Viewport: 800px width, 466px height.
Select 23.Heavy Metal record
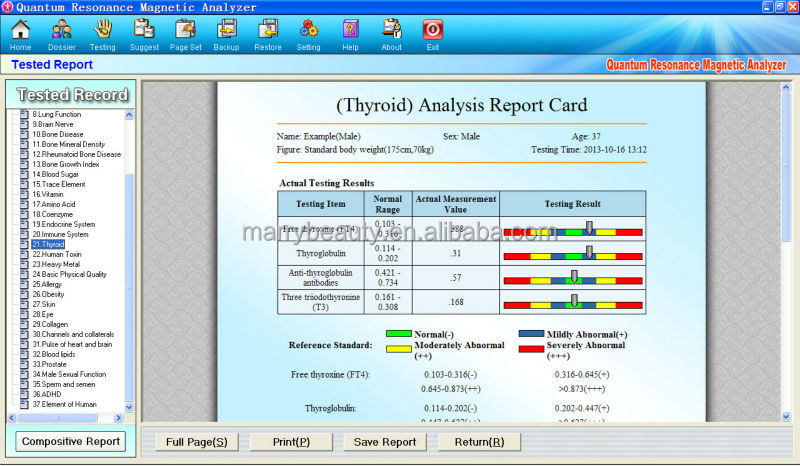click(x=56, y=264)
